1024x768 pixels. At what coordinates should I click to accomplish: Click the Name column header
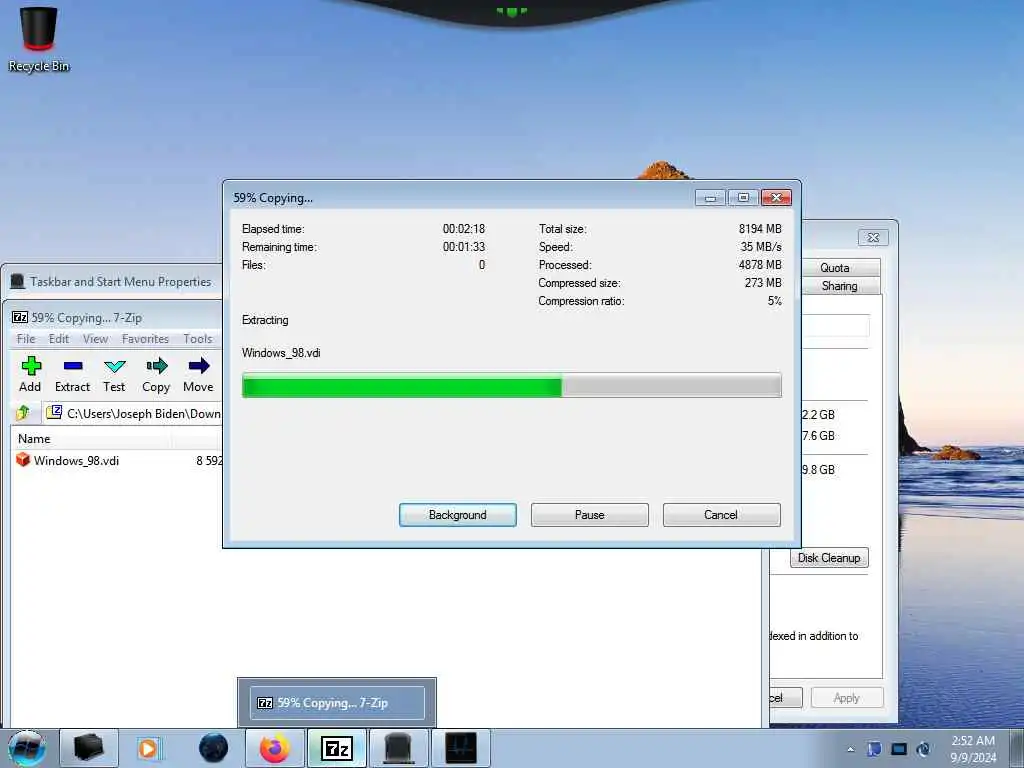[x=91, y=439]
